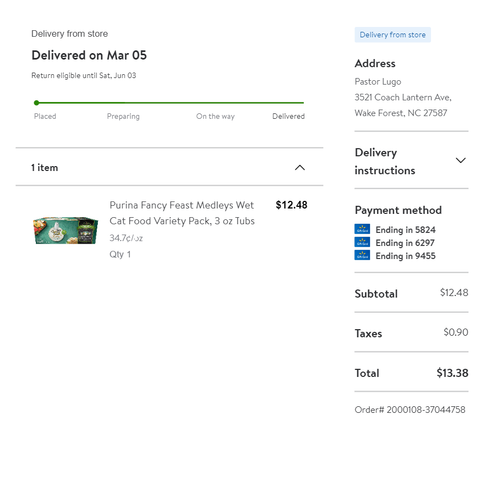Click gift card icon ending in 6297
The image size is (500, 486).
(x=362, y=242)
